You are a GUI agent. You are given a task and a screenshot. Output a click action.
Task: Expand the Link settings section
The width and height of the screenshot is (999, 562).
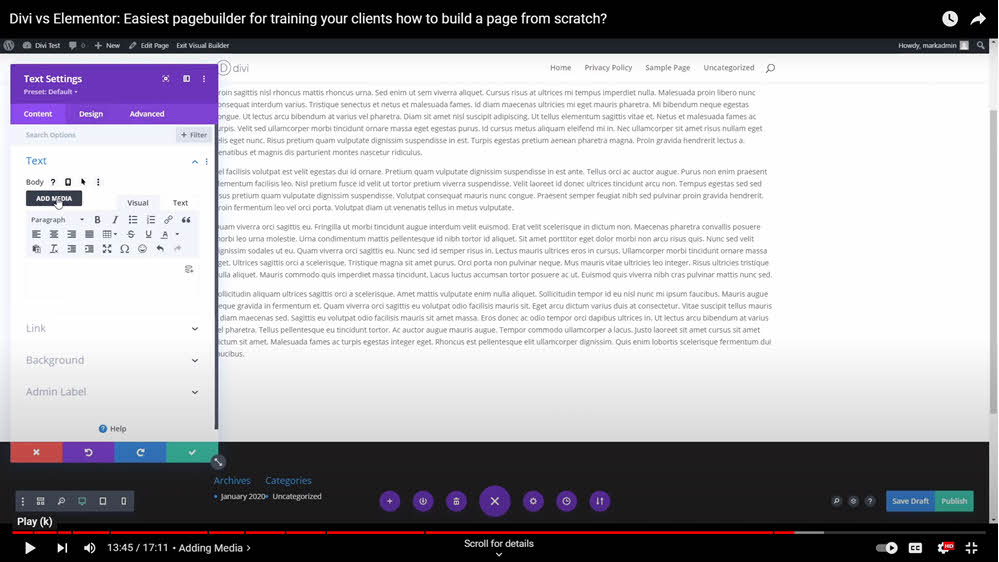click(x=110, y=328)
